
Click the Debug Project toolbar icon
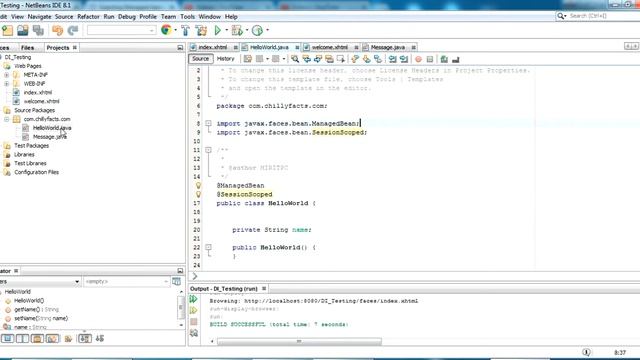[237, 30]
